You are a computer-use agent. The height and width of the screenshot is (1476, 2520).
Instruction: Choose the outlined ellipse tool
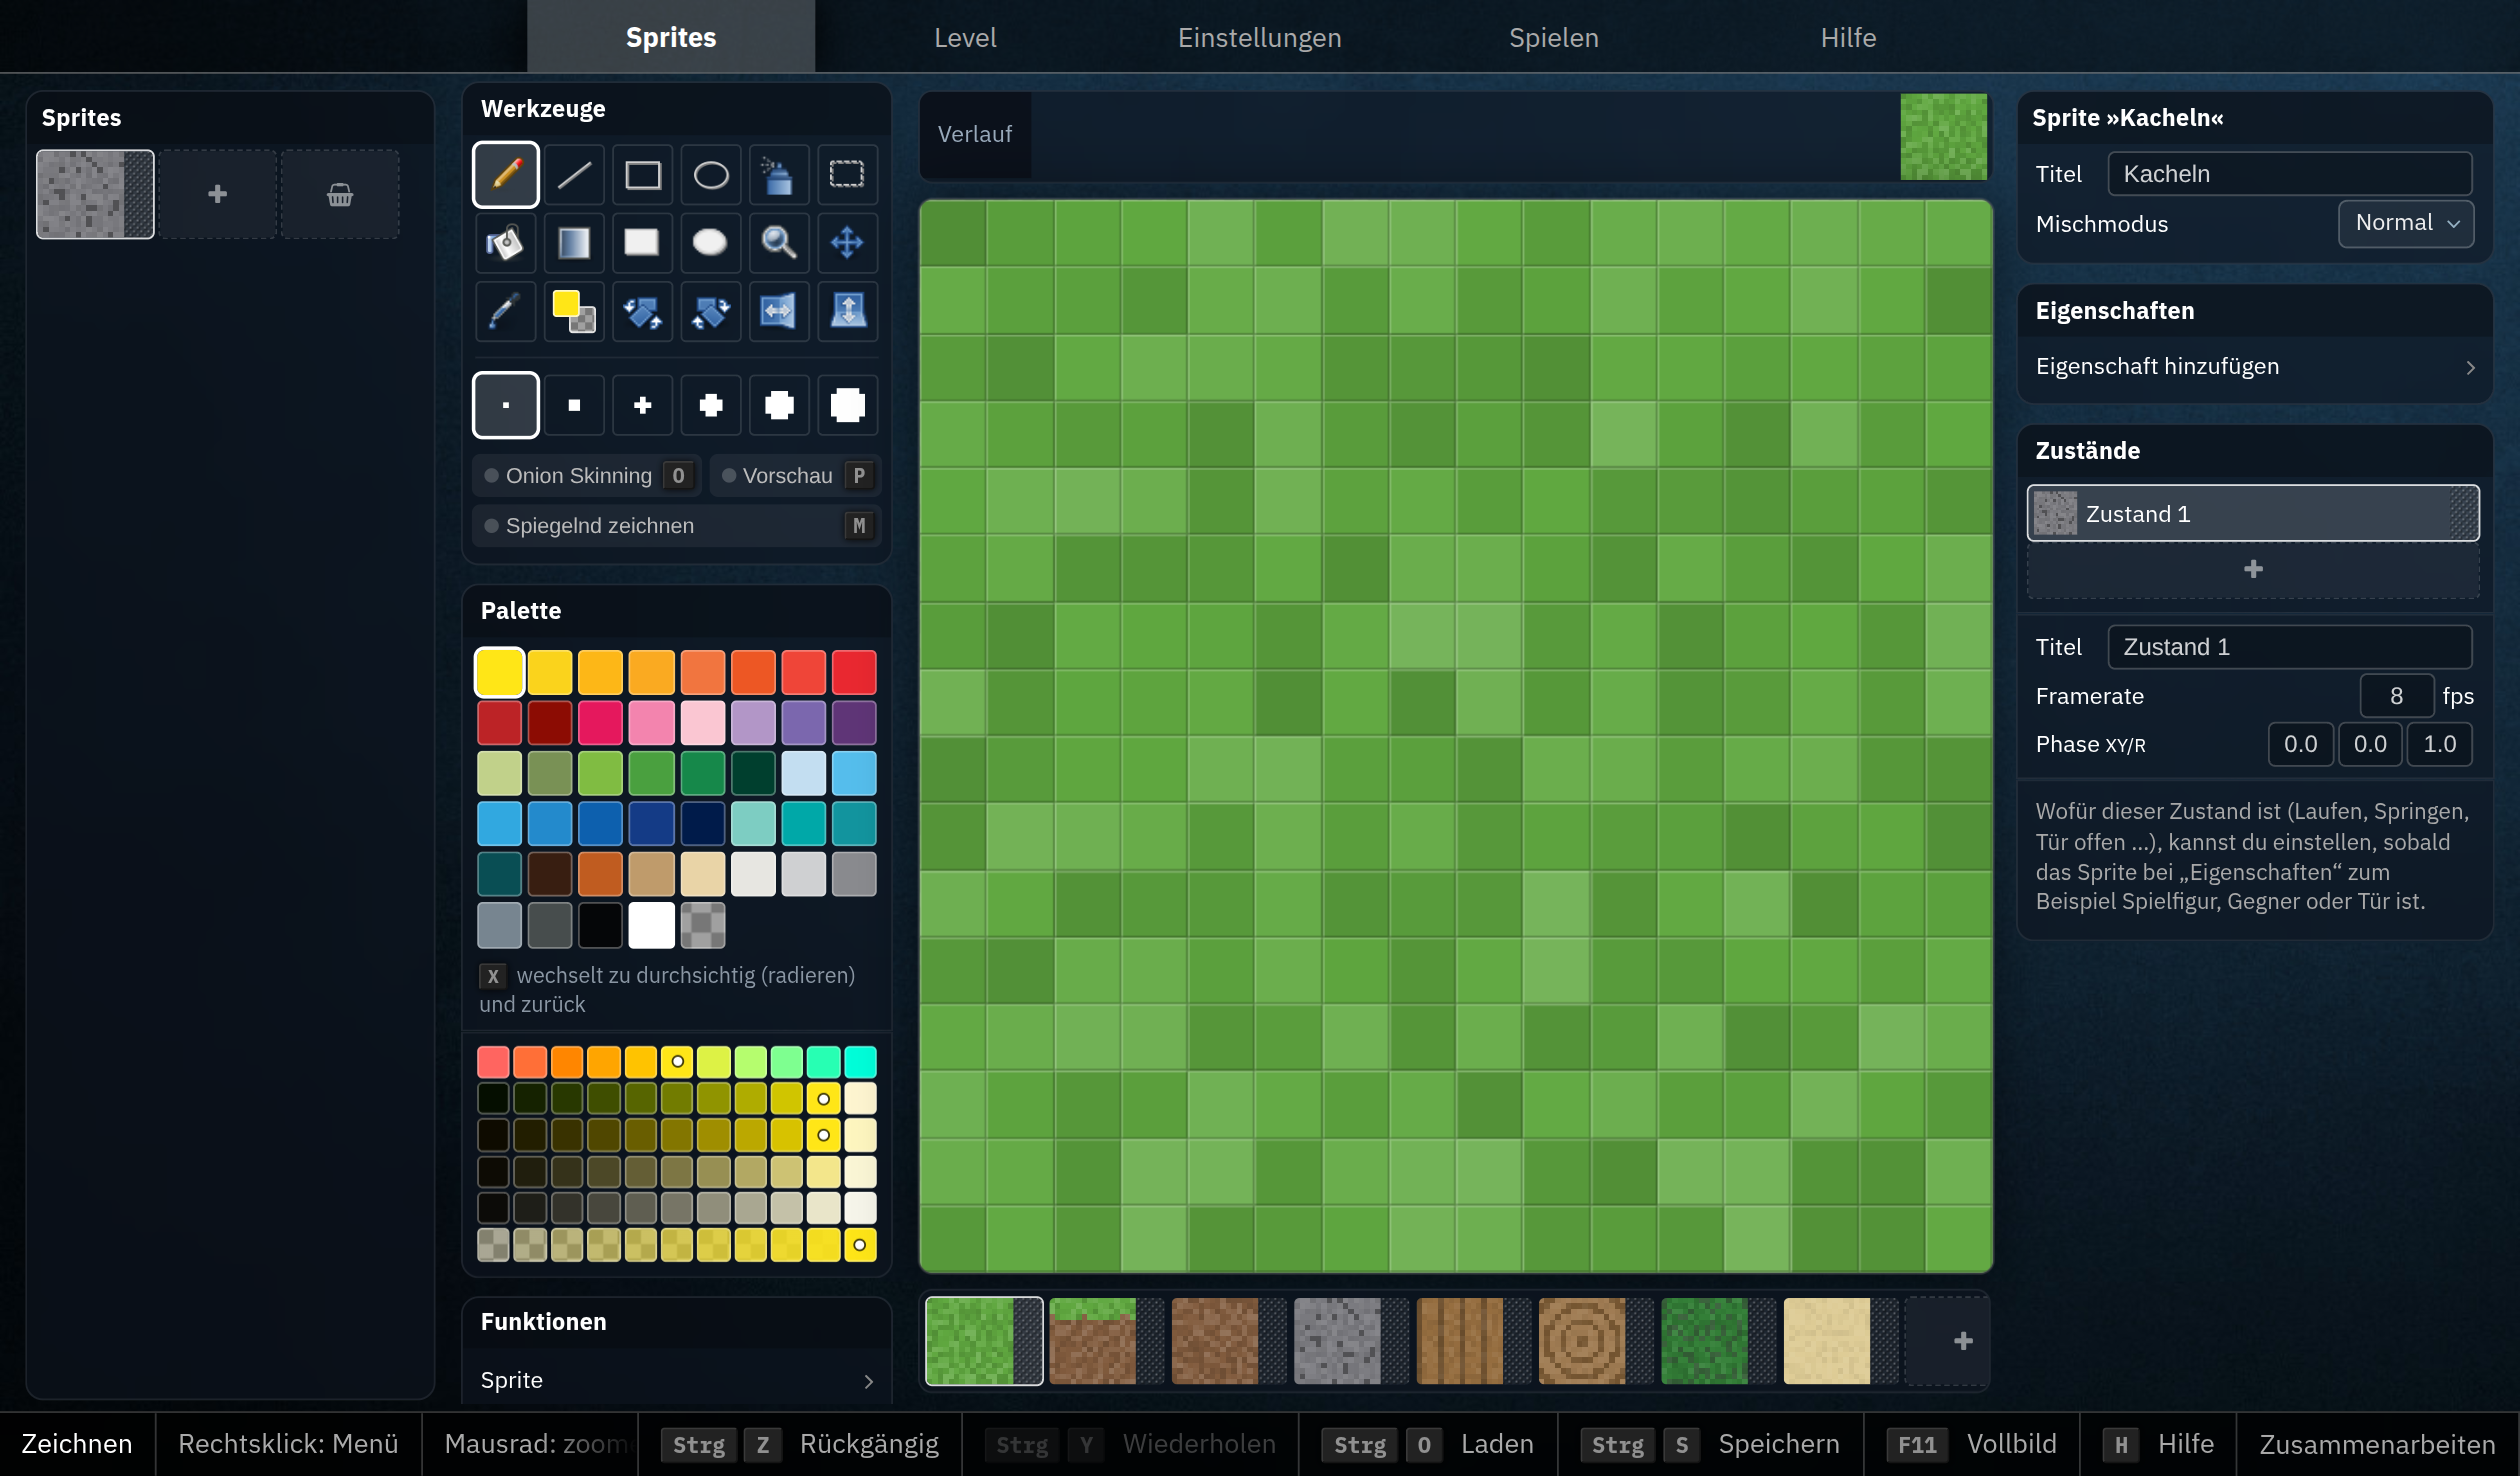tap(710, 175)
